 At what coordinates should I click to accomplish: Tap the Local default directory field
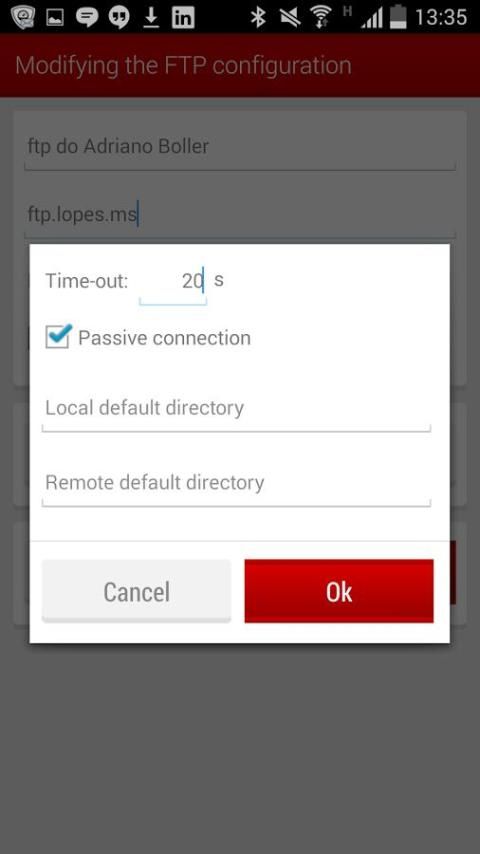point(236,411)
